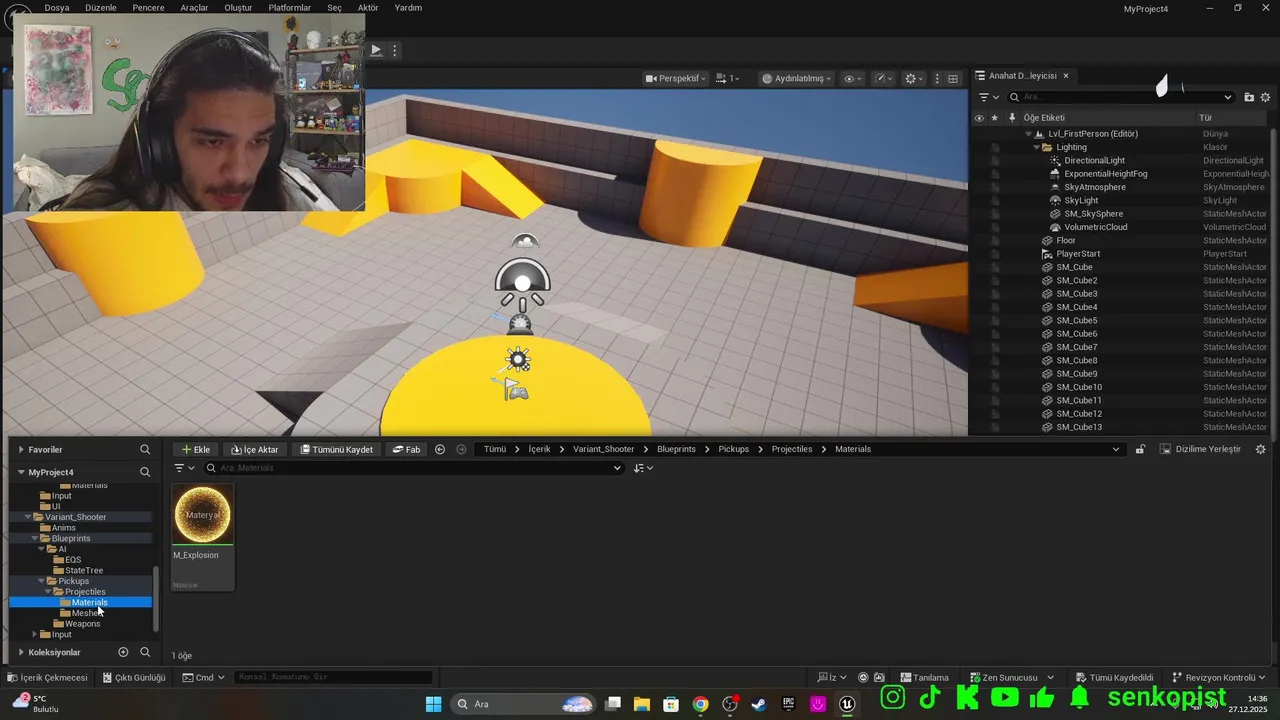Collapse Lvl_FirstPerson (Editör) in outliner

(x=1028, y=134)
